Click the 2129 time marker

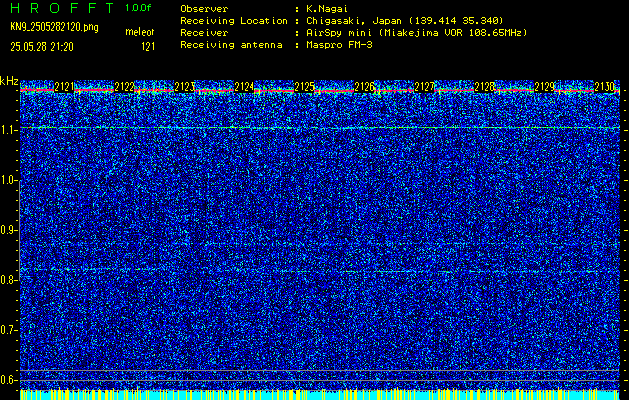545,87
